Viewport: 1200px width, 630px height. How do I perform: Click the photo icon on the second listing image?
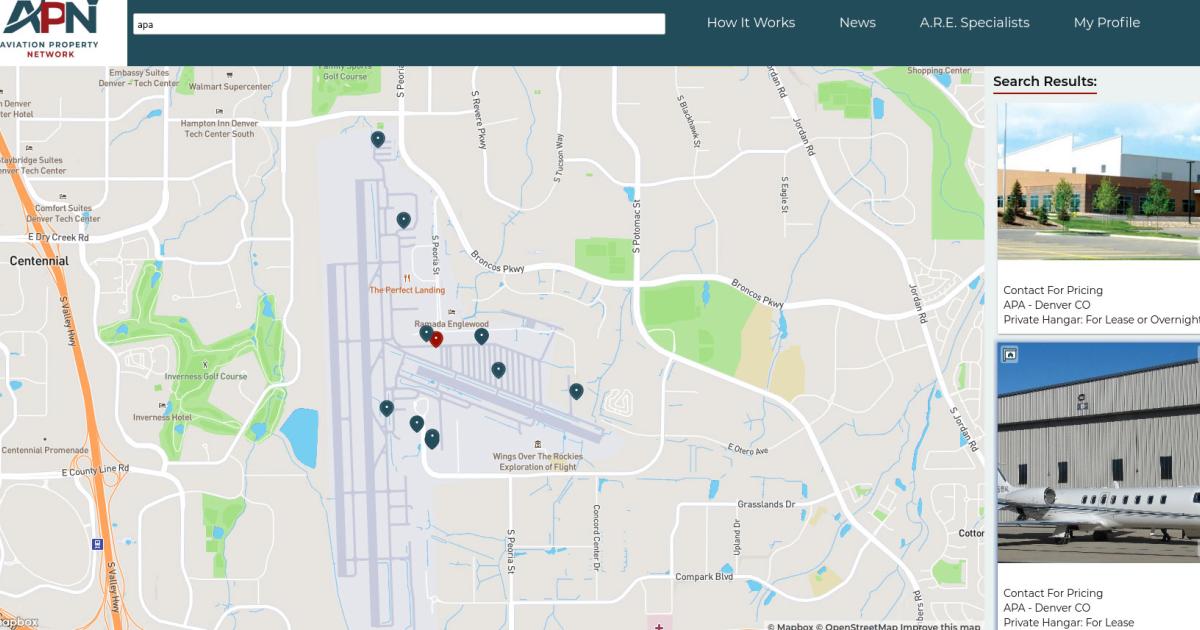pyautogui.click(x=1010, y=354)
